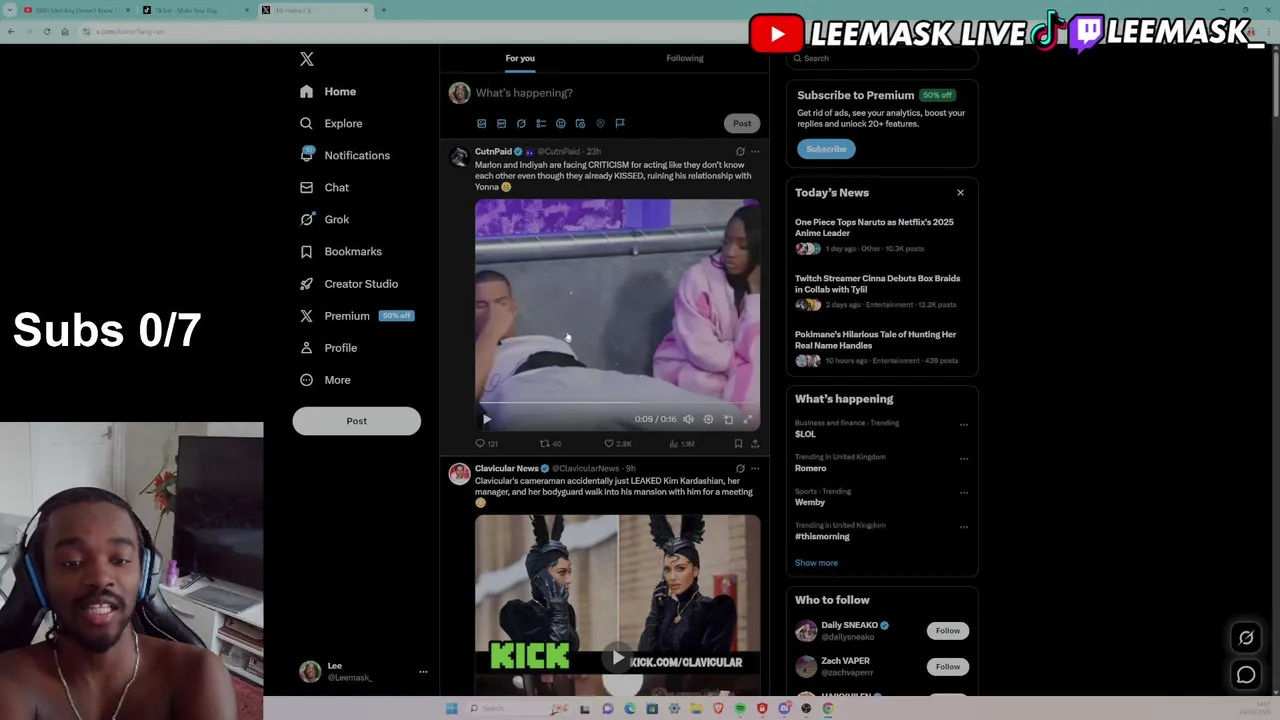Play the Clavicular Kick video
The width and height of the screenshot is (1280, 720).
click(x=618, y=658)
